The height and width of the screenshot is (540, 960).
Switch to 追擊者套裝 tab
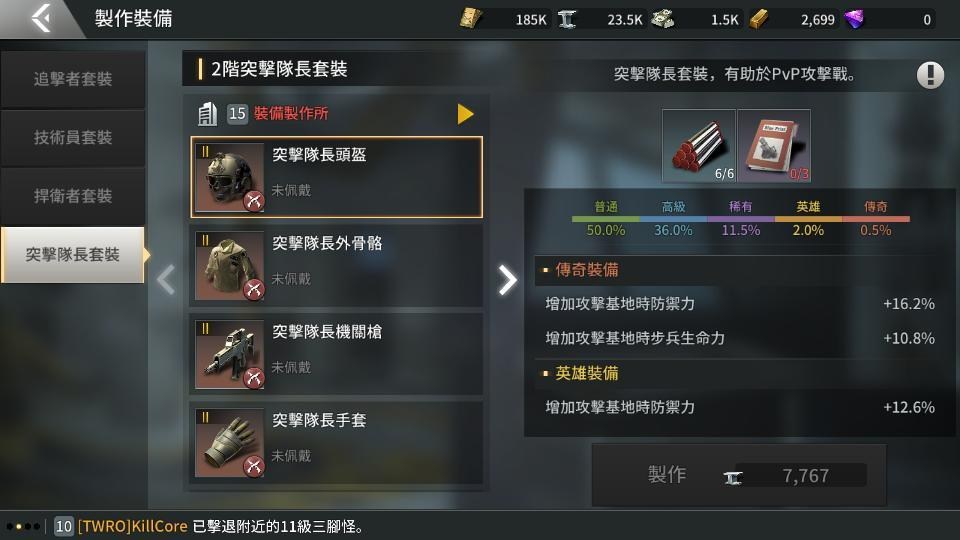pyautogui.click(x=73, y=79)
